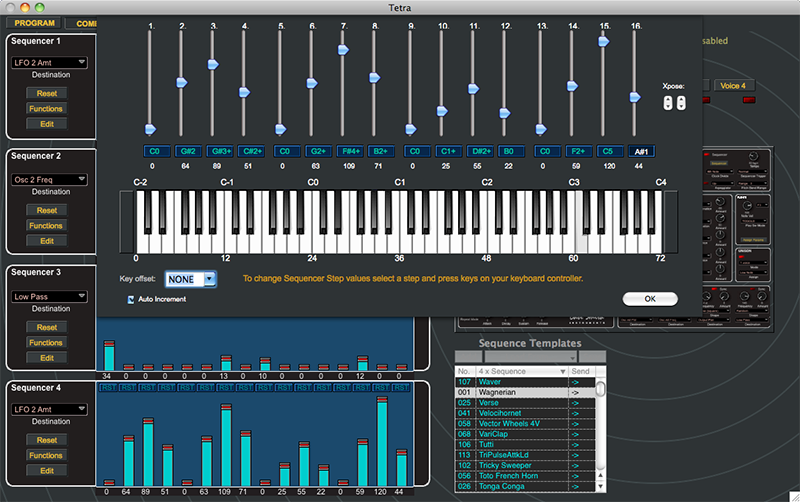Screen dimensions: 800x502
Task: Open Sequencer 1 destination LFO 2 Amt dropdown
Action: [48, 62]
